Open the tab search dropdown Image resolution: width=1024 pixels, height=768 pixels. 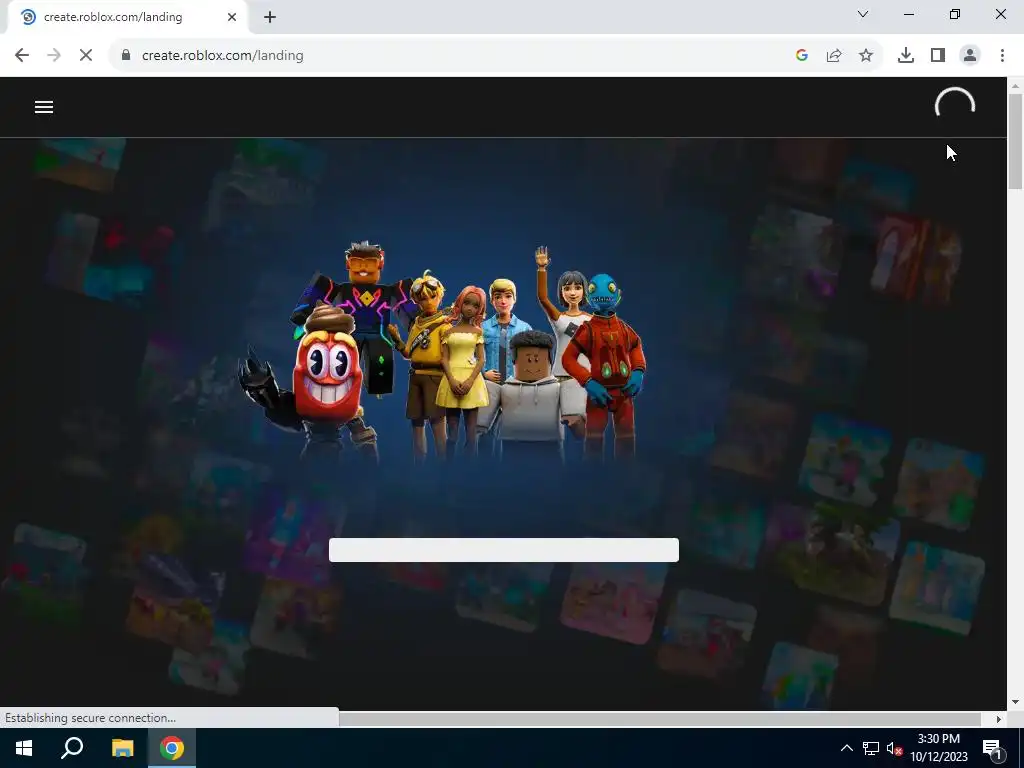(863, 14)
